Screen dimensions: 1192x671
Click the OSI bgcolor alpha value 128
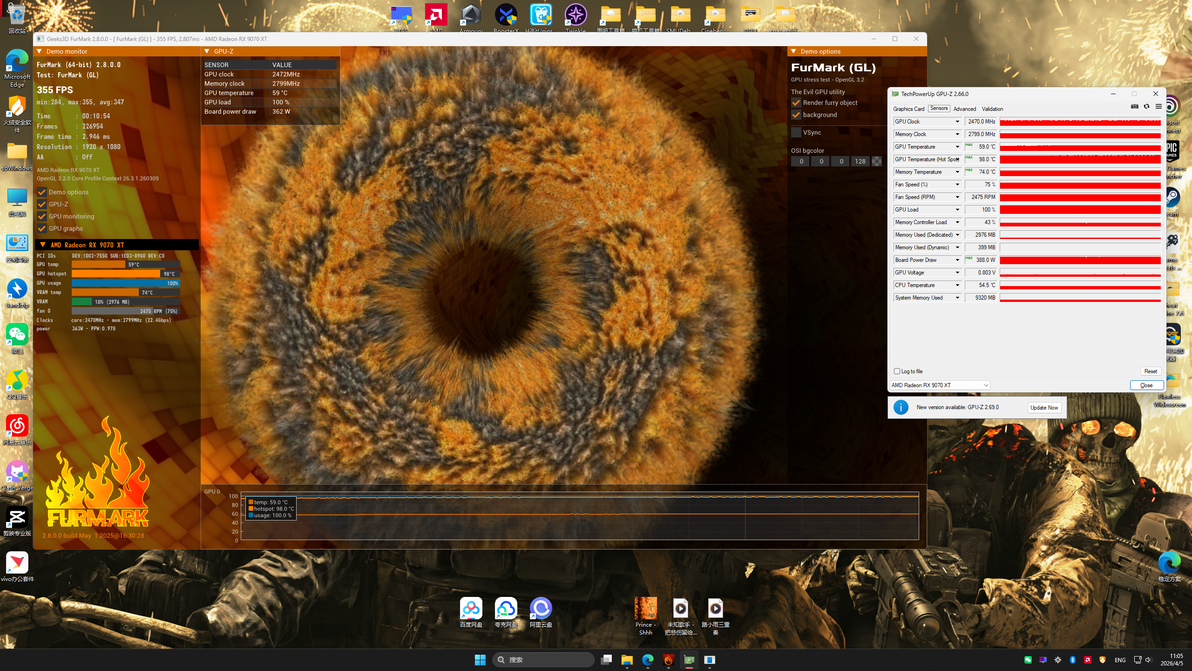[x=860, y=161]
